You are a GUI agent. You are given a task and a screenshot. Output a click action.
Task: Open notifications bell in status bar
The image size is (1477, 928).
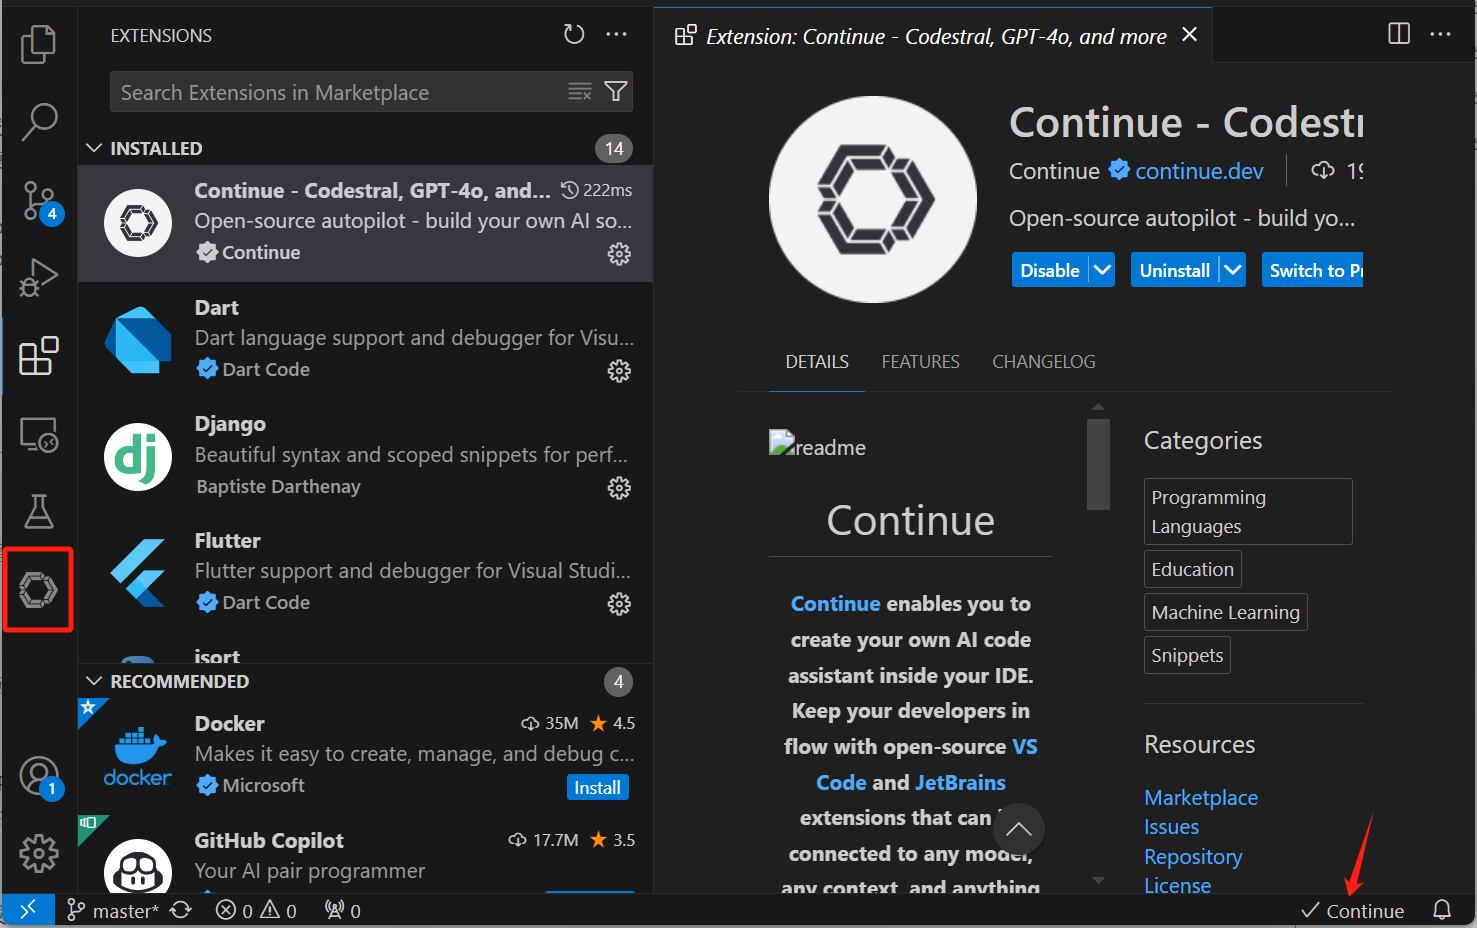pyautogui.click(x=1442, y=910)
